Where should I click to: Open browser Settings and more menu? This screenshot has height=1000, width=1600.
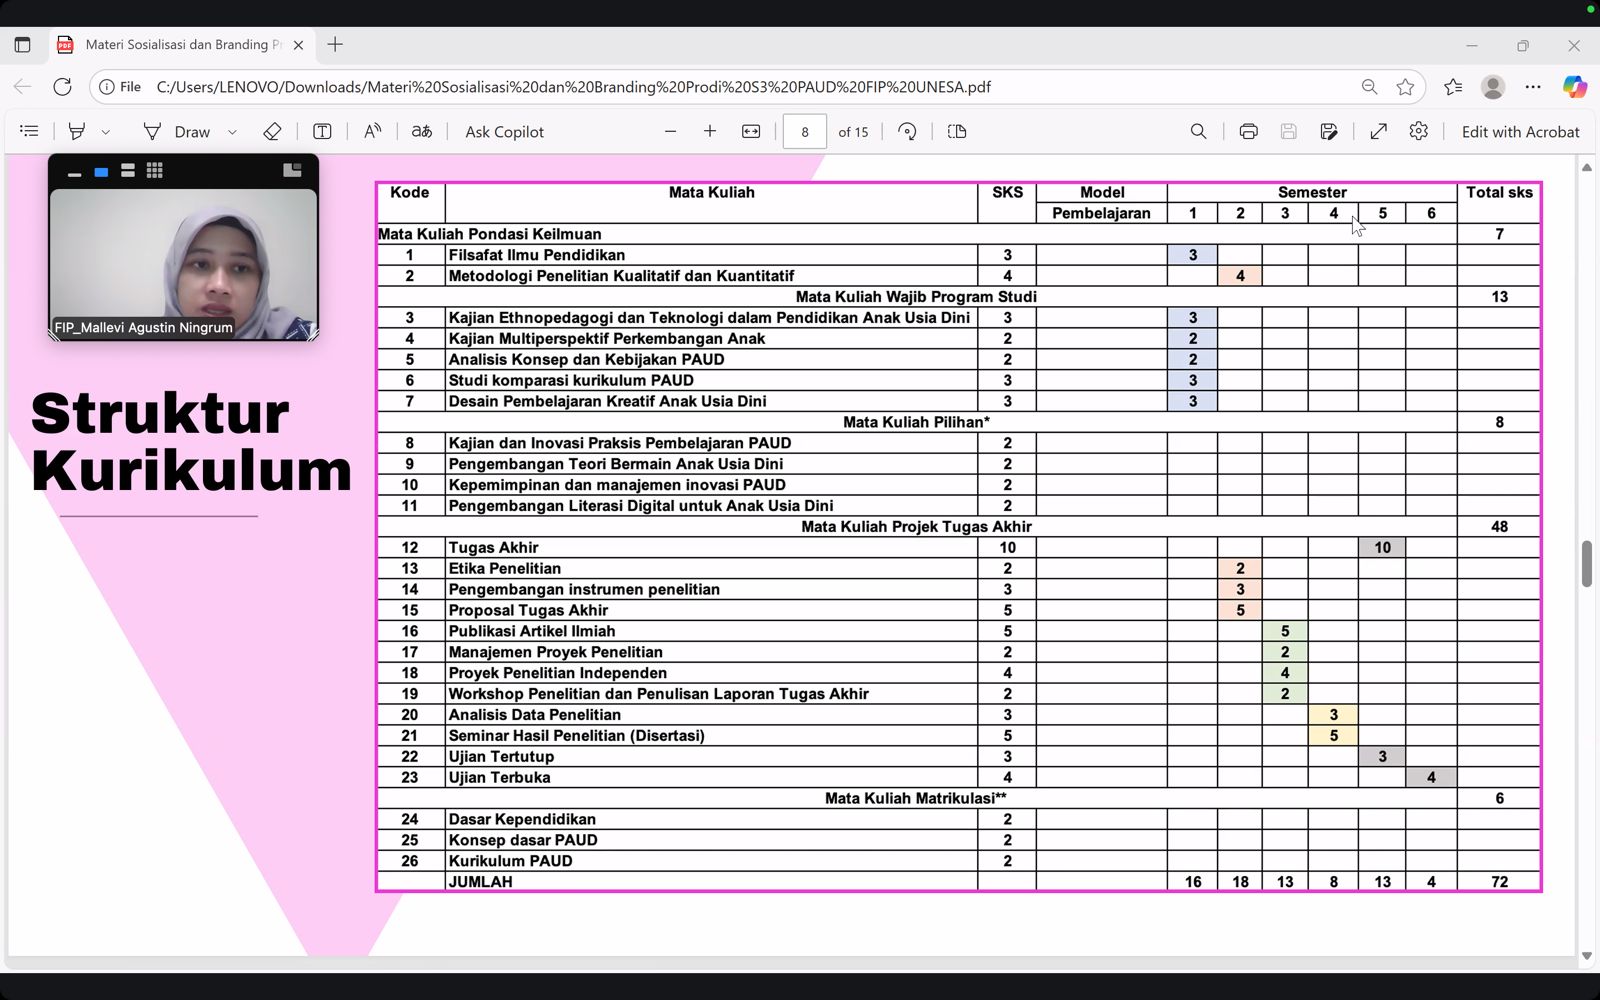click(1533, 87)
